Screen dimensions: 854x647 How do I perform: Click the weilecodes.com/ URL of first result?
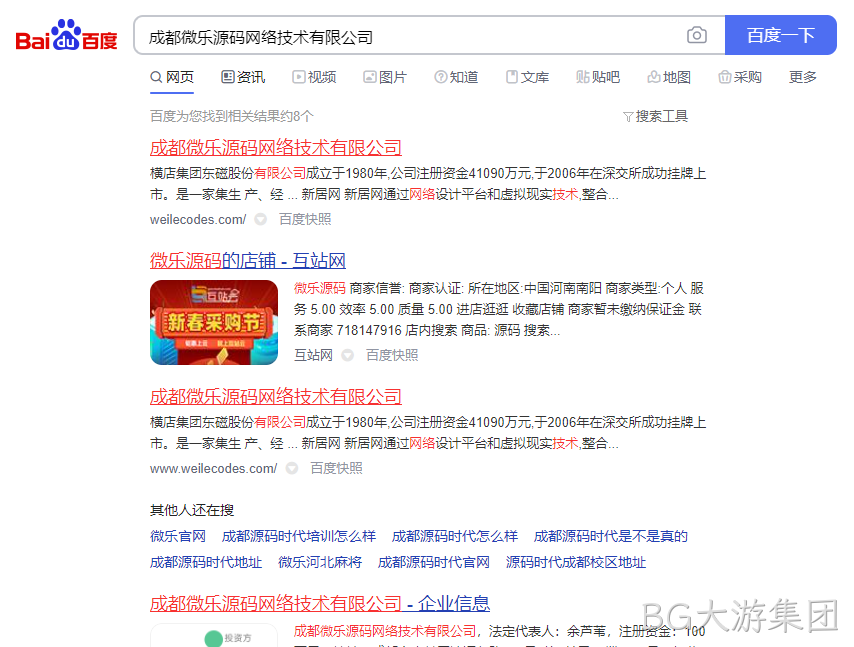pyautogui.click(x=198, y=219)
